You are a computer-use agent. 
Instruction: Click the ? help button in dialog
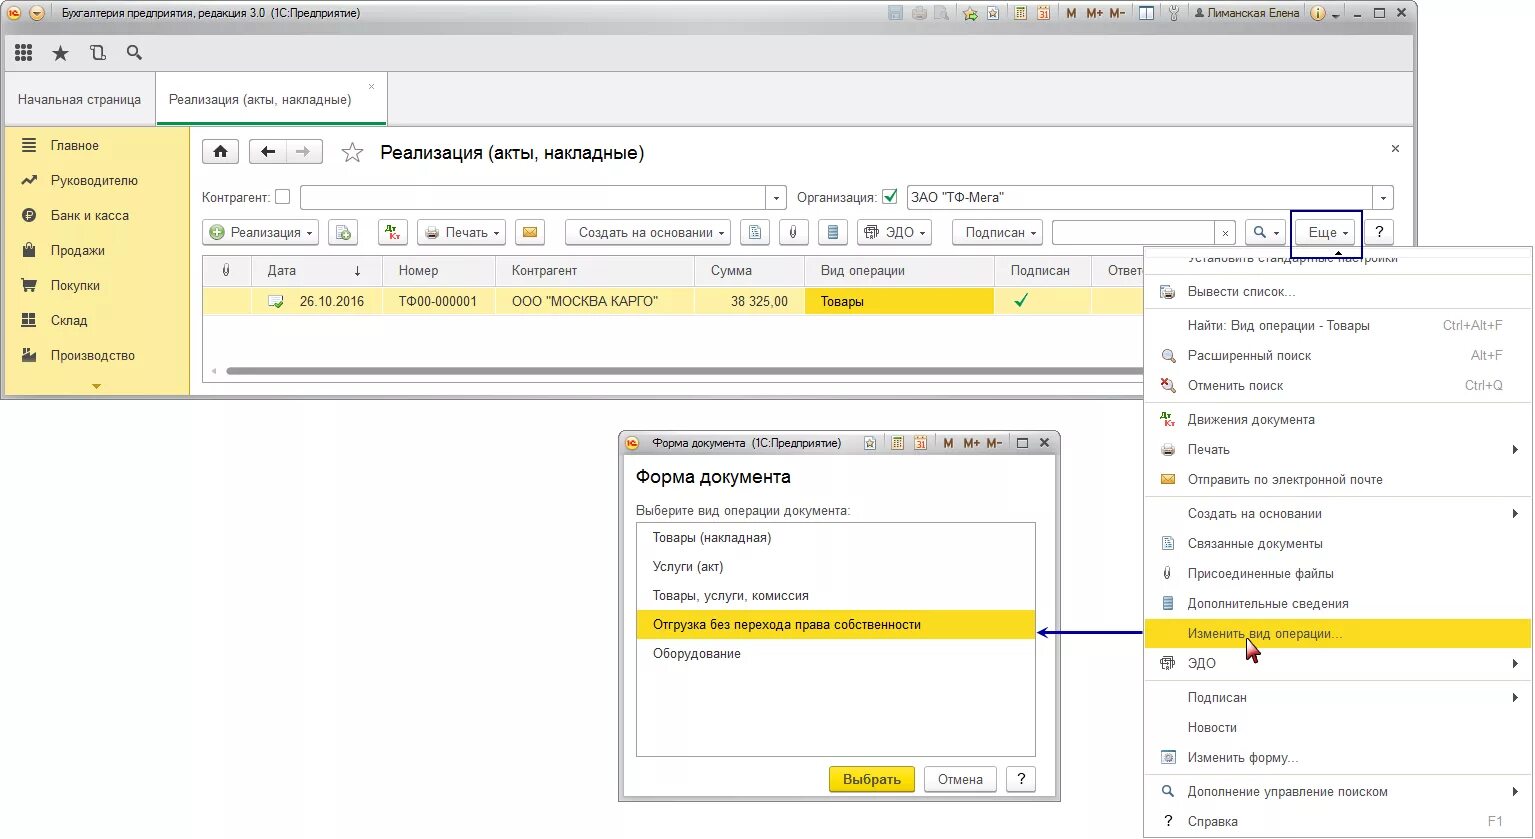1020,779
